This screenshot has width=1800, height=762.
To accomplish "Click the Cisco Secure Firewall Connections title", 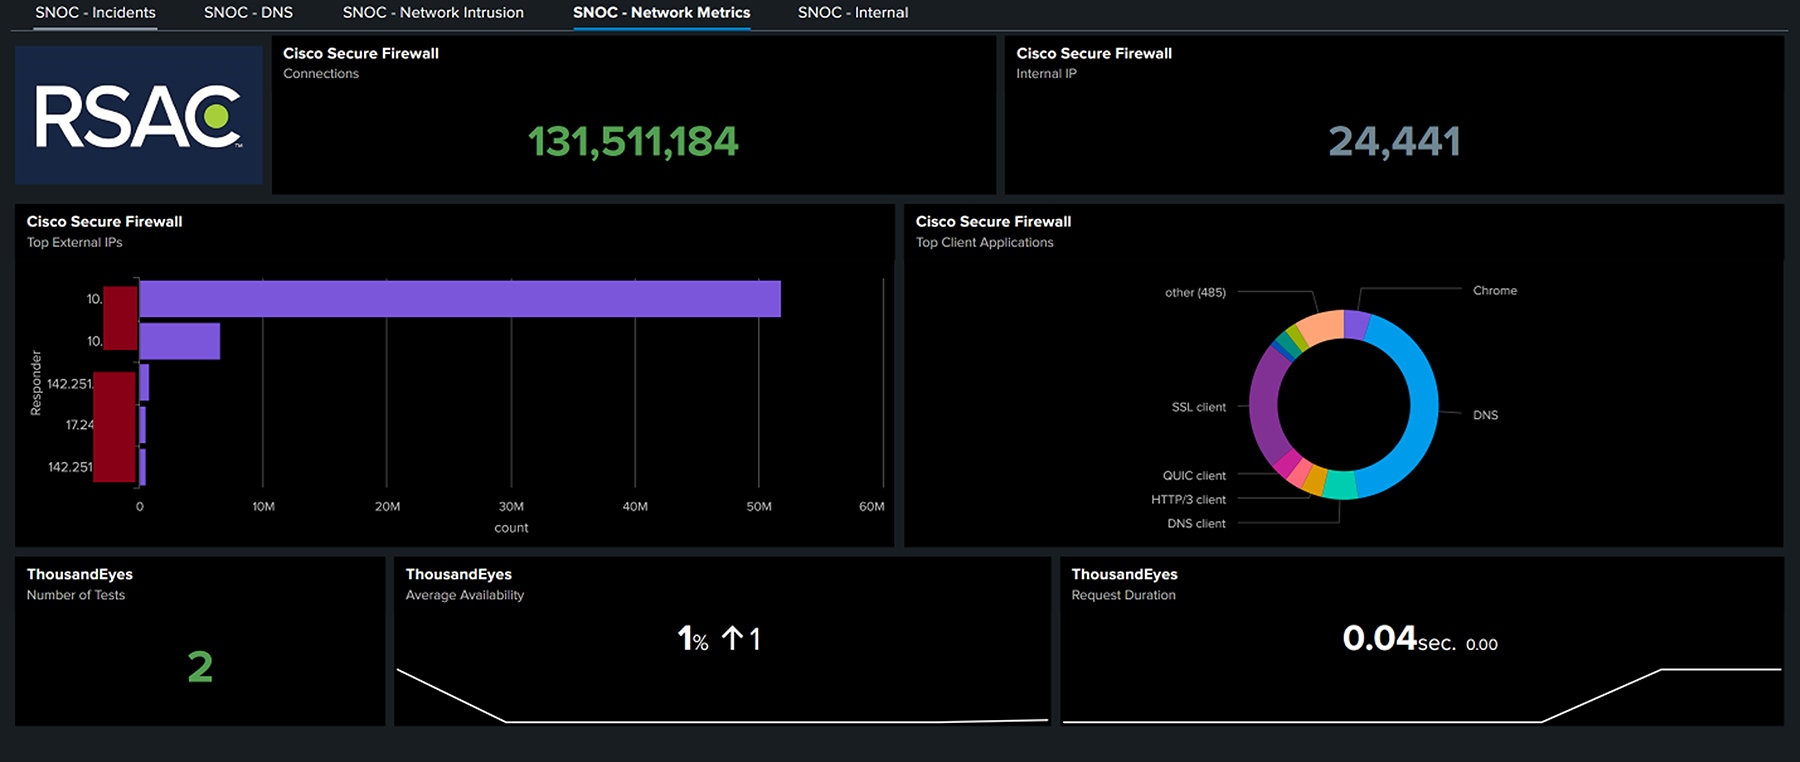I will point(361,53).
